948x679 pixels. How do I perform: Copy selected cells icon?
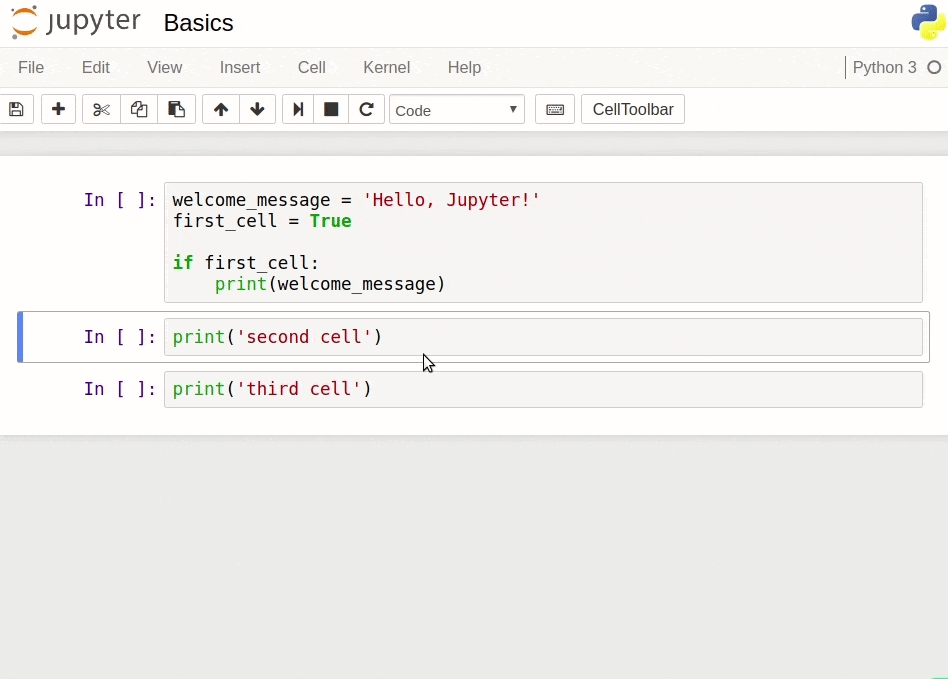click(x=139, y=110)
